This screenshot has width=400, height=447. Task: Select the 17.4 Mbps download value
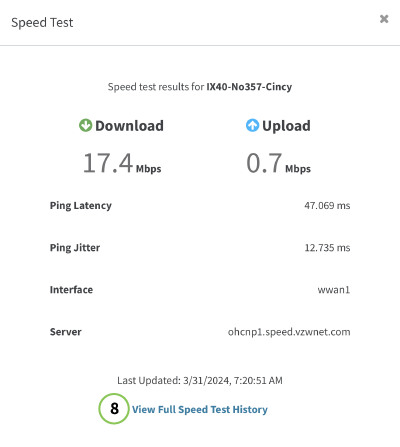[122, 163]
